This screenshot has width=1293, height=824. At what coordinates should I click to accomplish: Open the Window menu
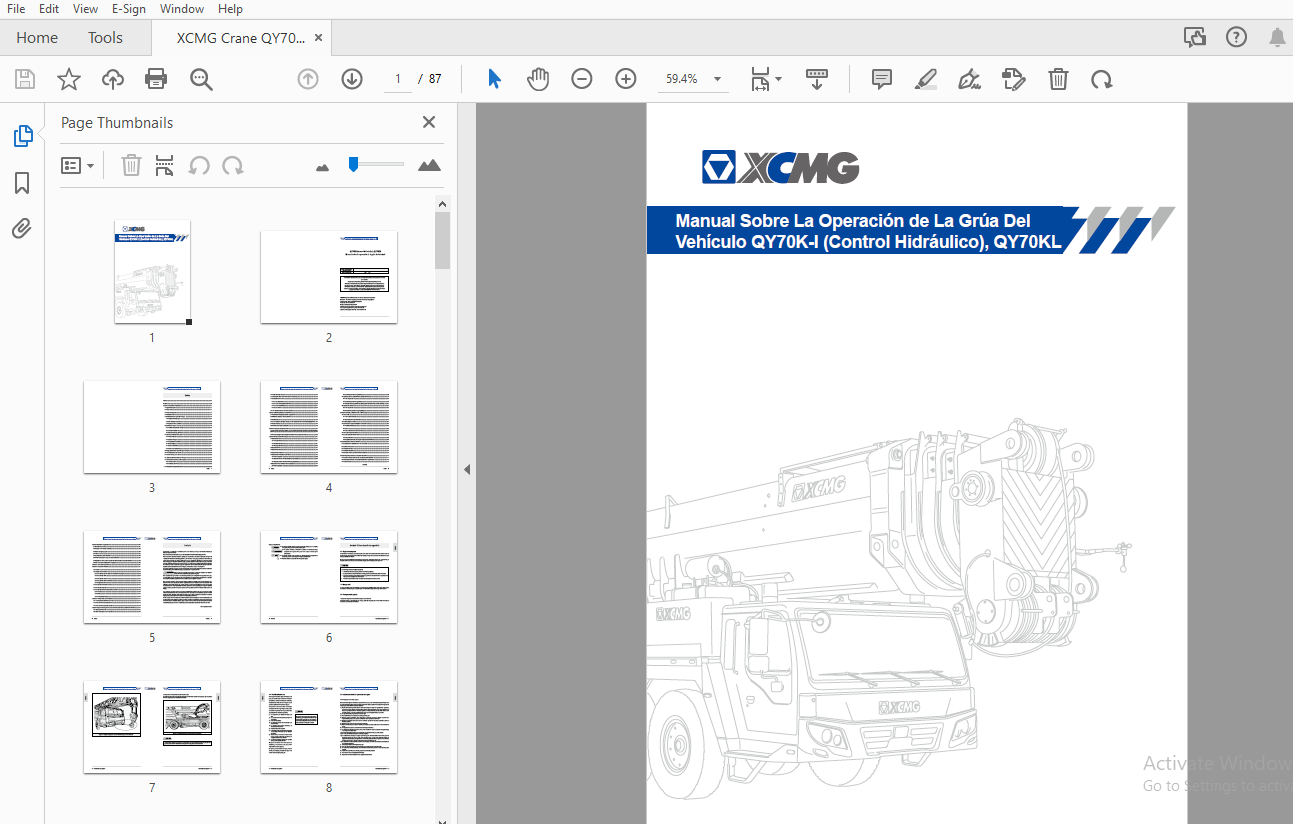click(x=182, y=9)
